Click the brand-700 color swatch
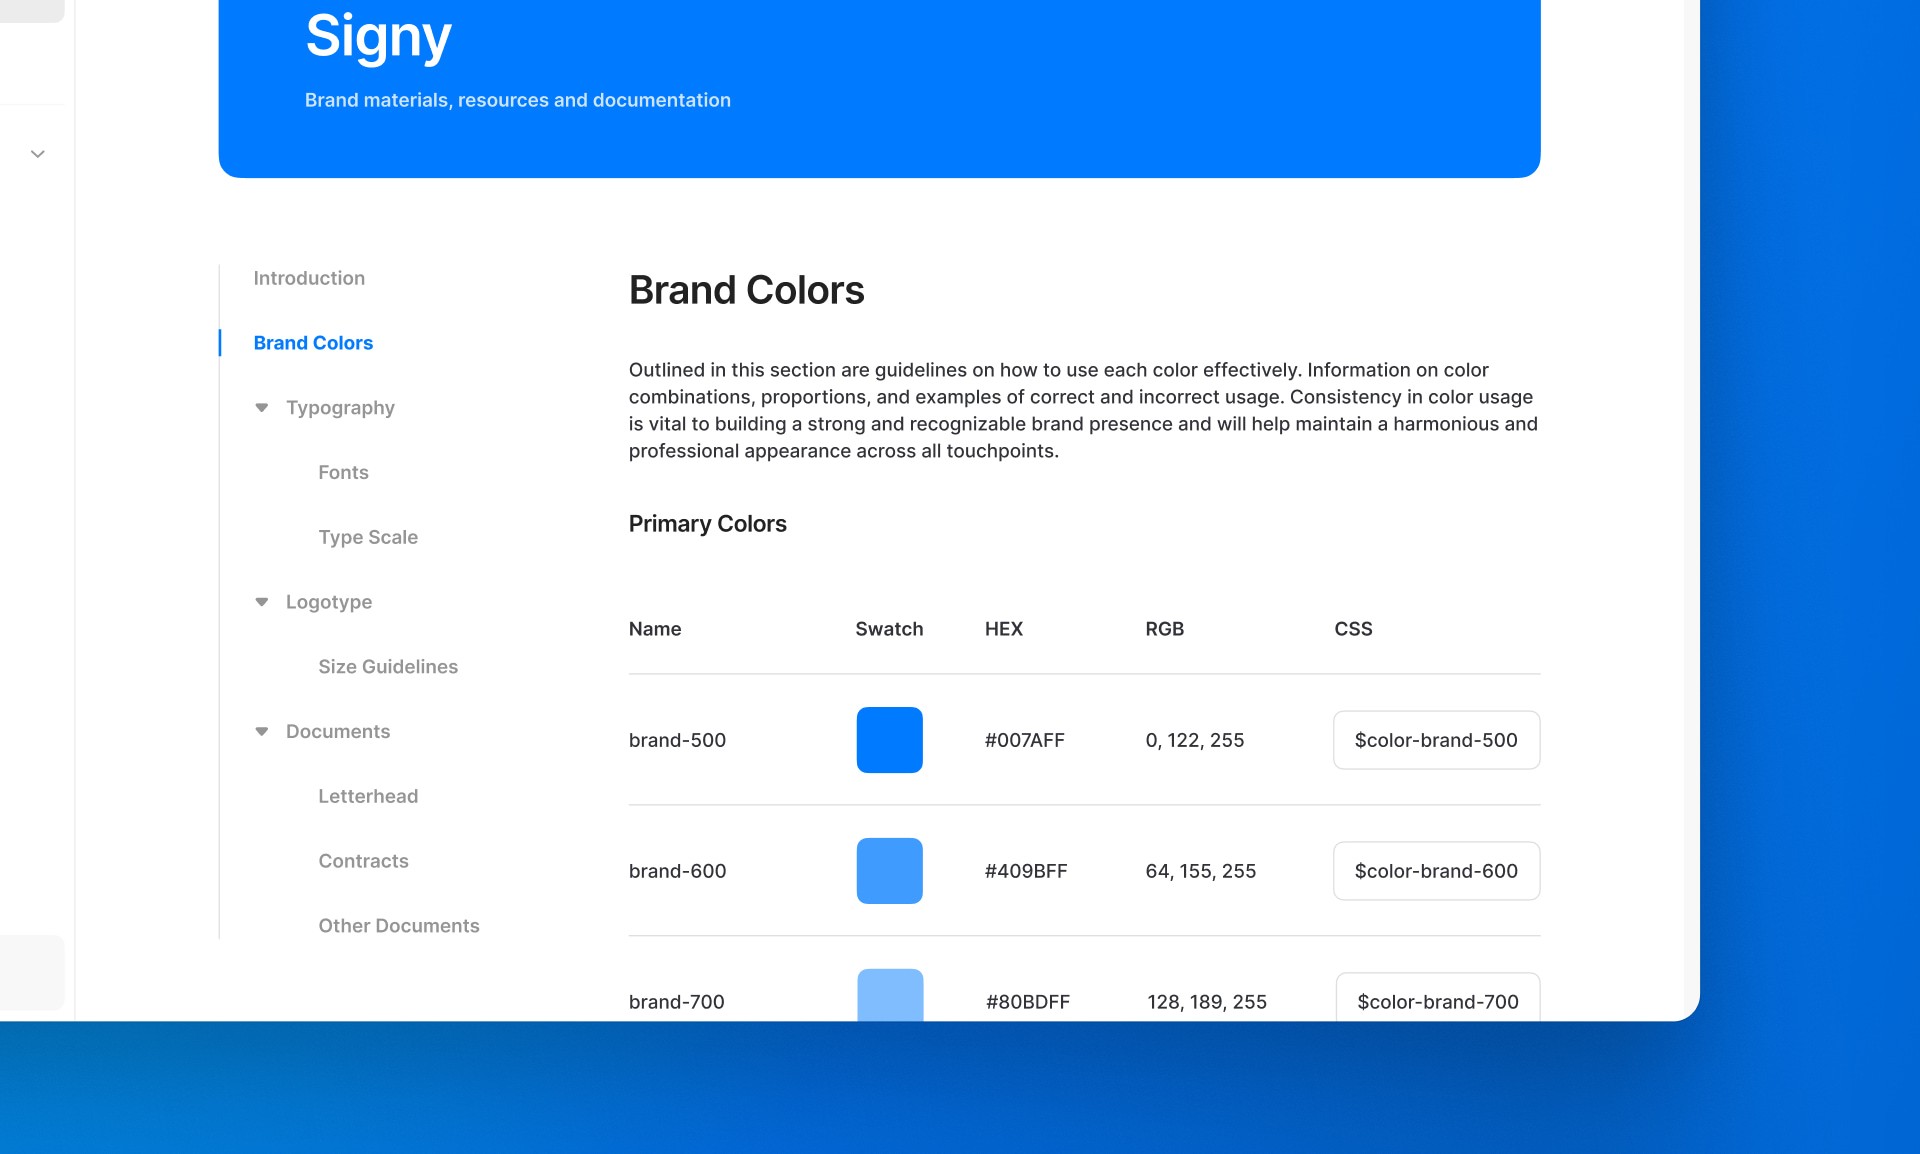This screenshot has height=1154, width=1920. click(x=890, y=995)
